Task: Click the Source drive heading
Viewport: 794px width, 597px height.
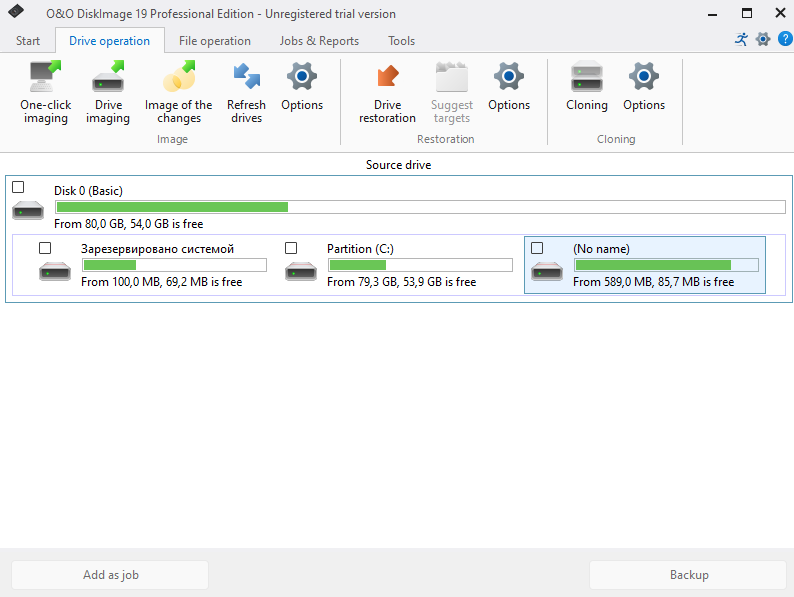Action: tap(399, 165)
